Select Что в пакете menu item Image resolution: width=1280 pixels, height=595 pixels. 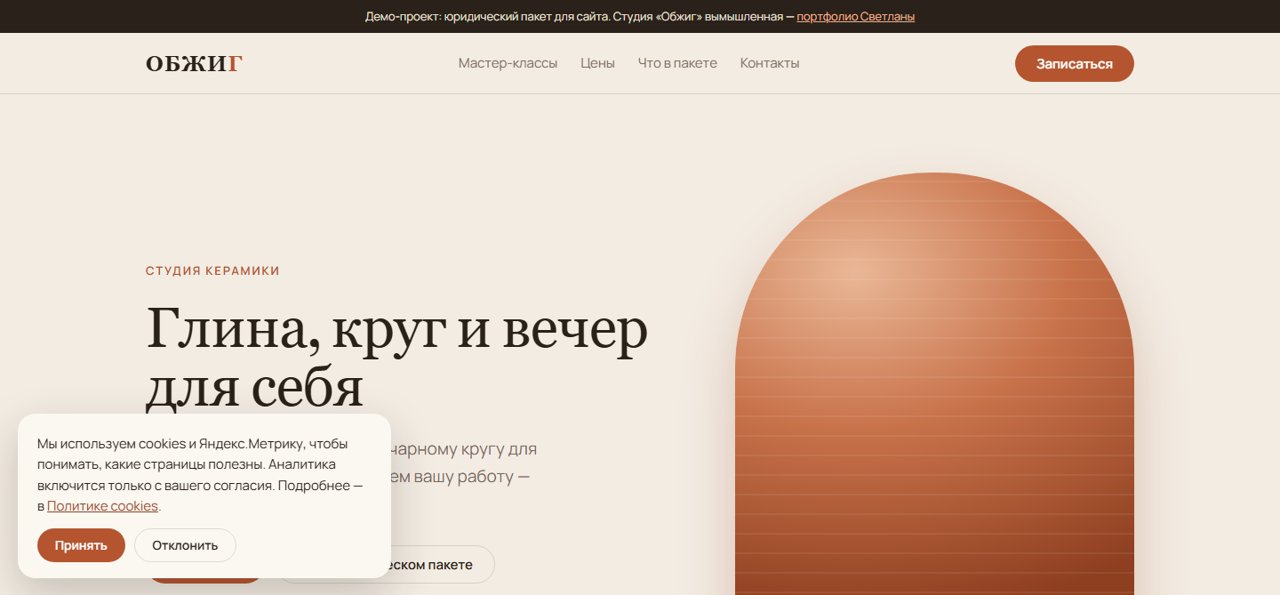pyautogui.click(x=677, y=63)
